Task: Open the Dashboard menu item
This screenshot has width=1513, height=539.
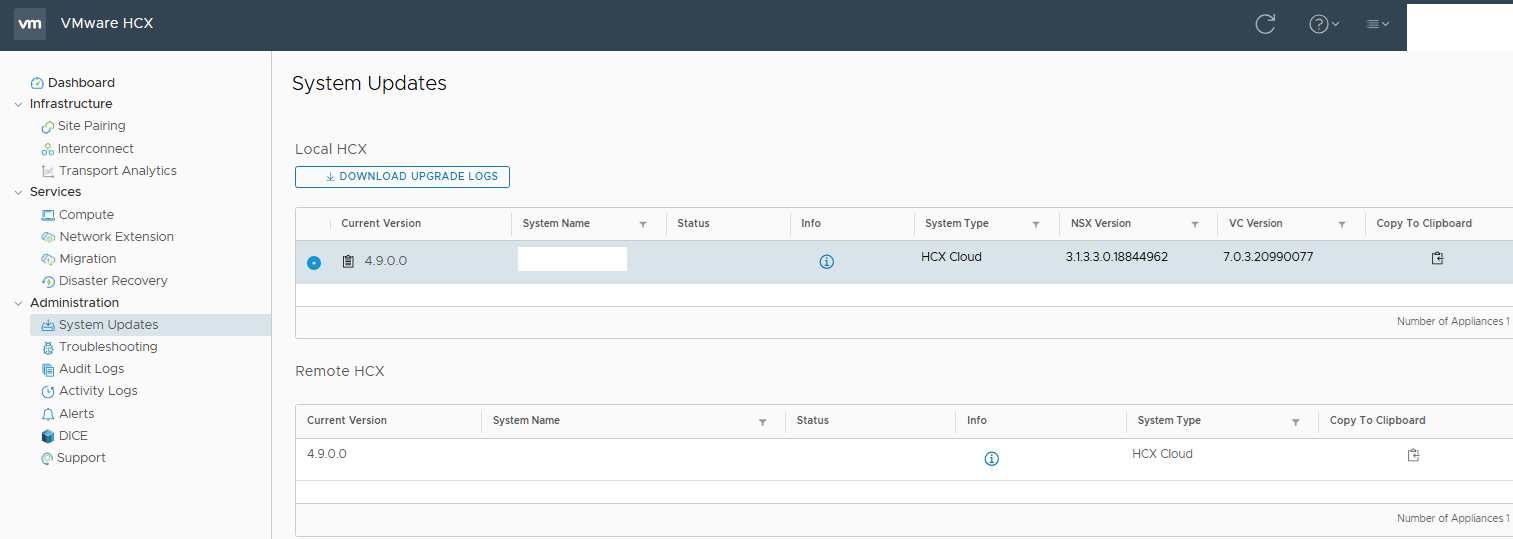Action: [80, 83]
